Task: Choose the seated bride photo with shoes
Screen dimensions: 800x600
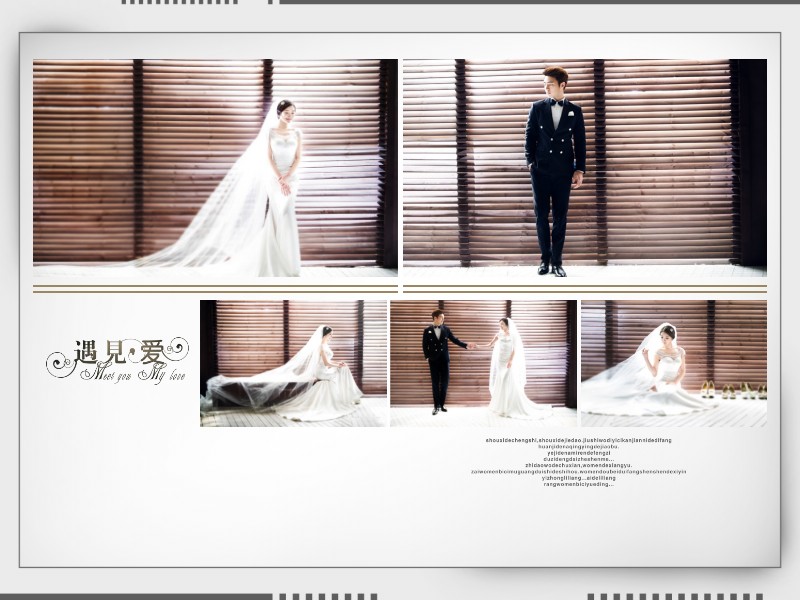Action: click(673, 363)
